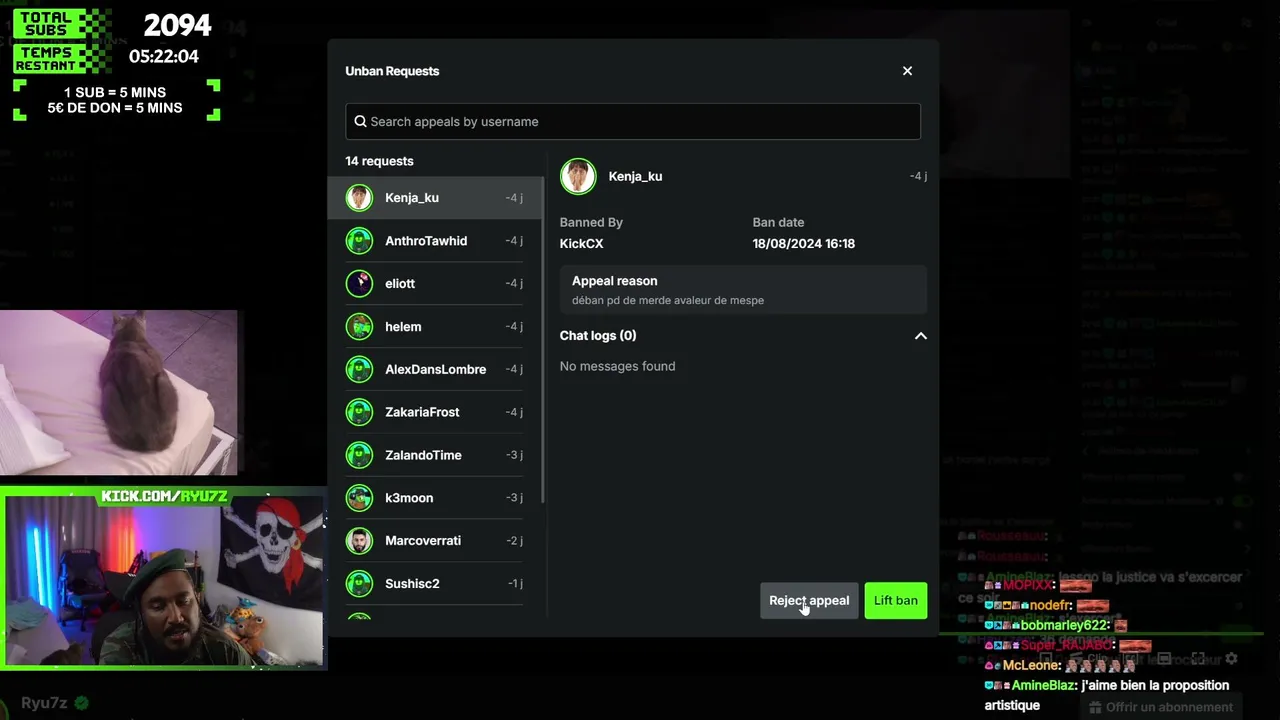Click the "Unban Requests" dialog title
Viewport: 1280px width, 720px height.
[392, 71]
